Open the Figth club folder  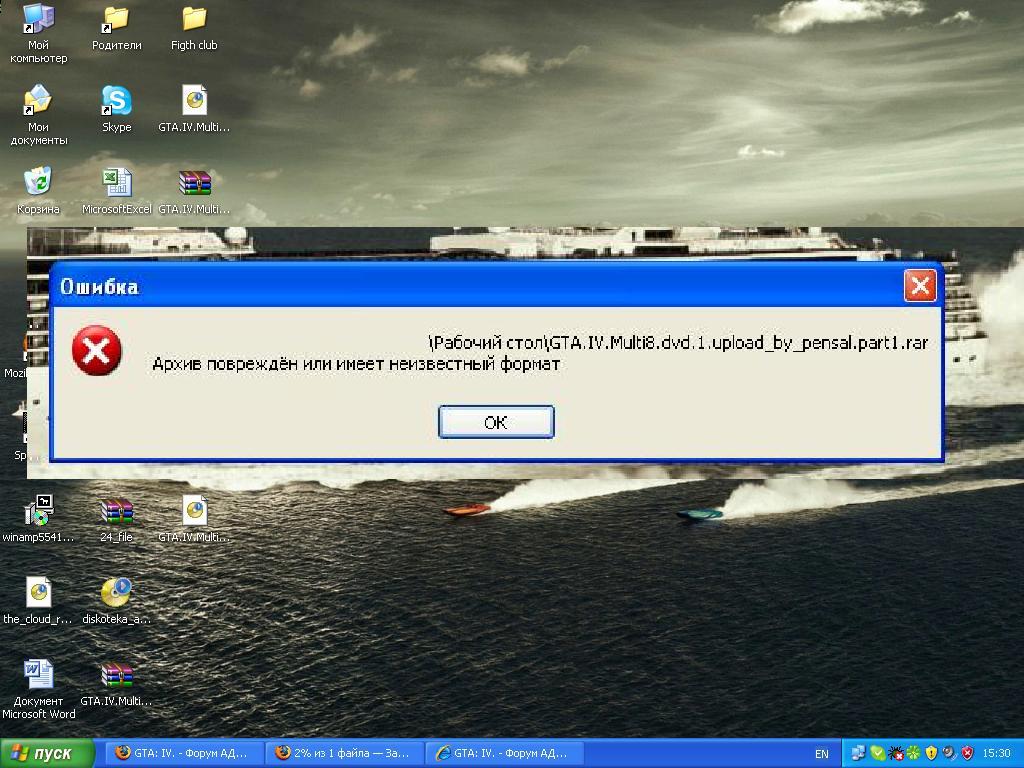click(x=194, y=19)
